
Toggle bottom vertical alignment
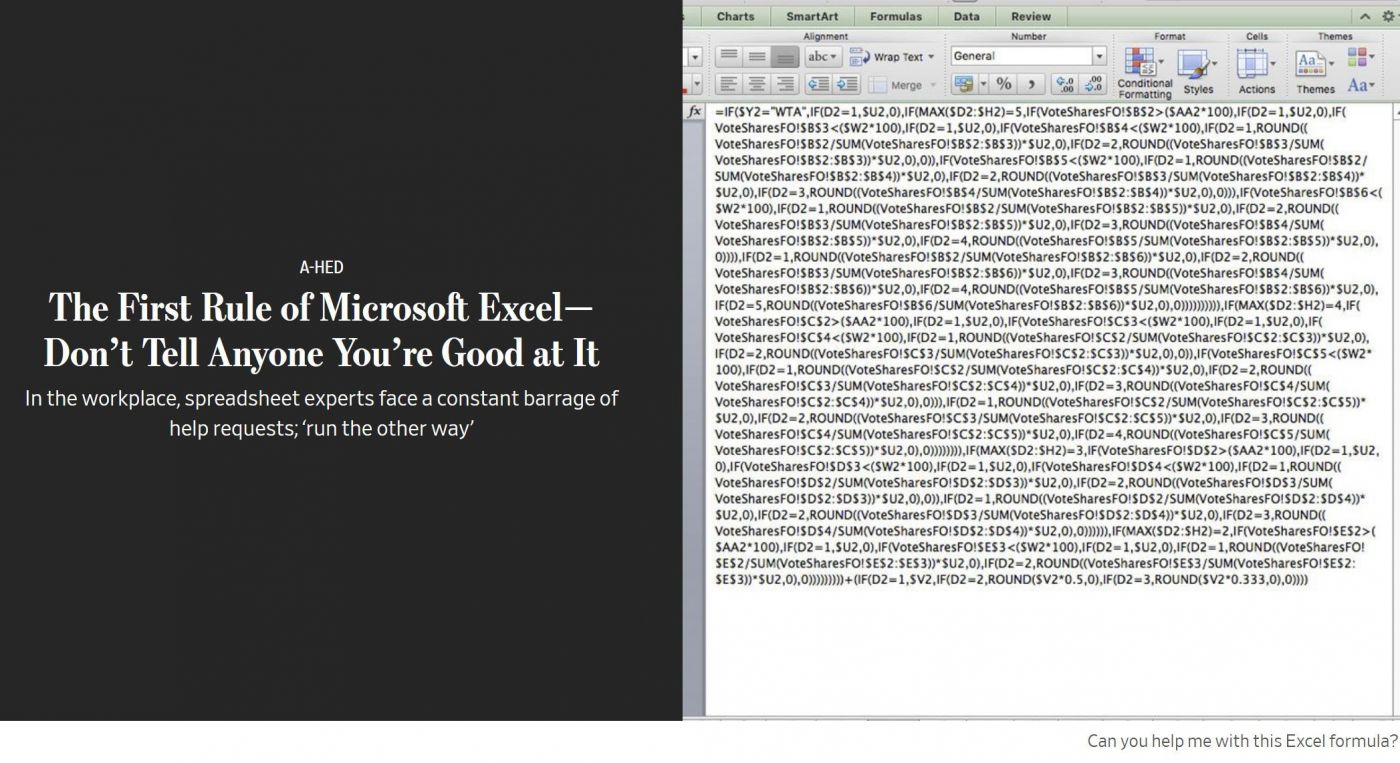786,57
